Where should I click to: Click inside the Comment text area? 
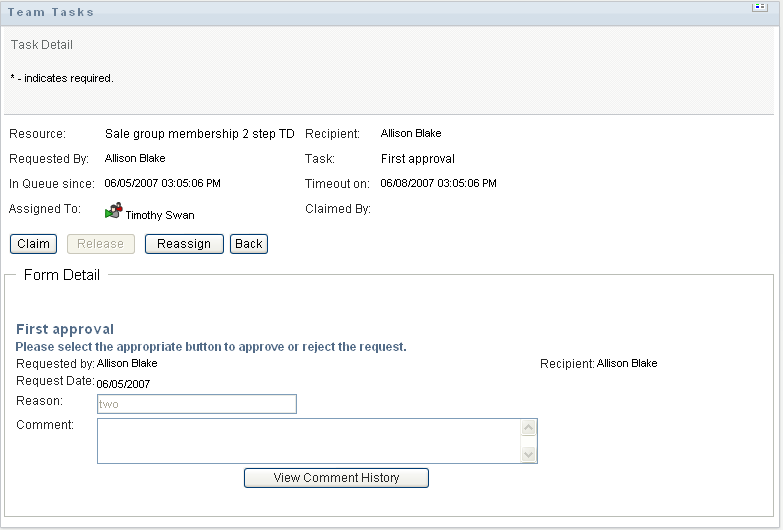[309, 441]
